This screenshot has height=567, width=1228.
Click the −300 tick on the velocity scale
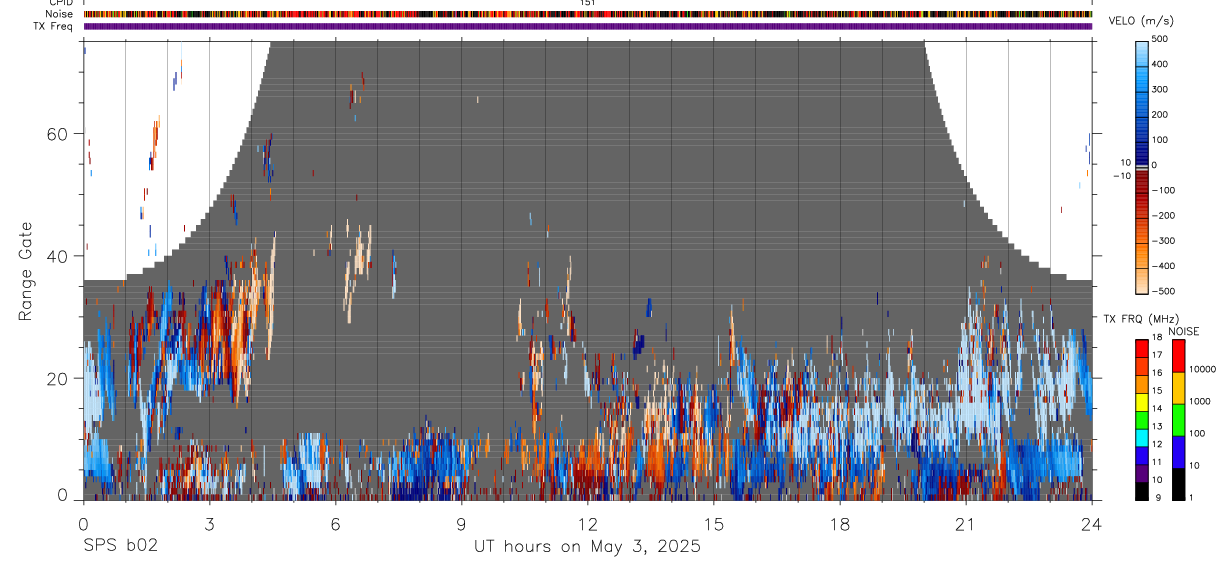coord(1161,241)
